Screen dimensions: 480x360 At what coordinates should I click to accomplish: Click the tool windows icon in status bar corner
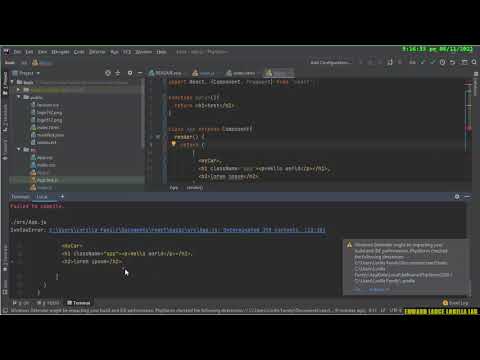(x=5, y=311)
